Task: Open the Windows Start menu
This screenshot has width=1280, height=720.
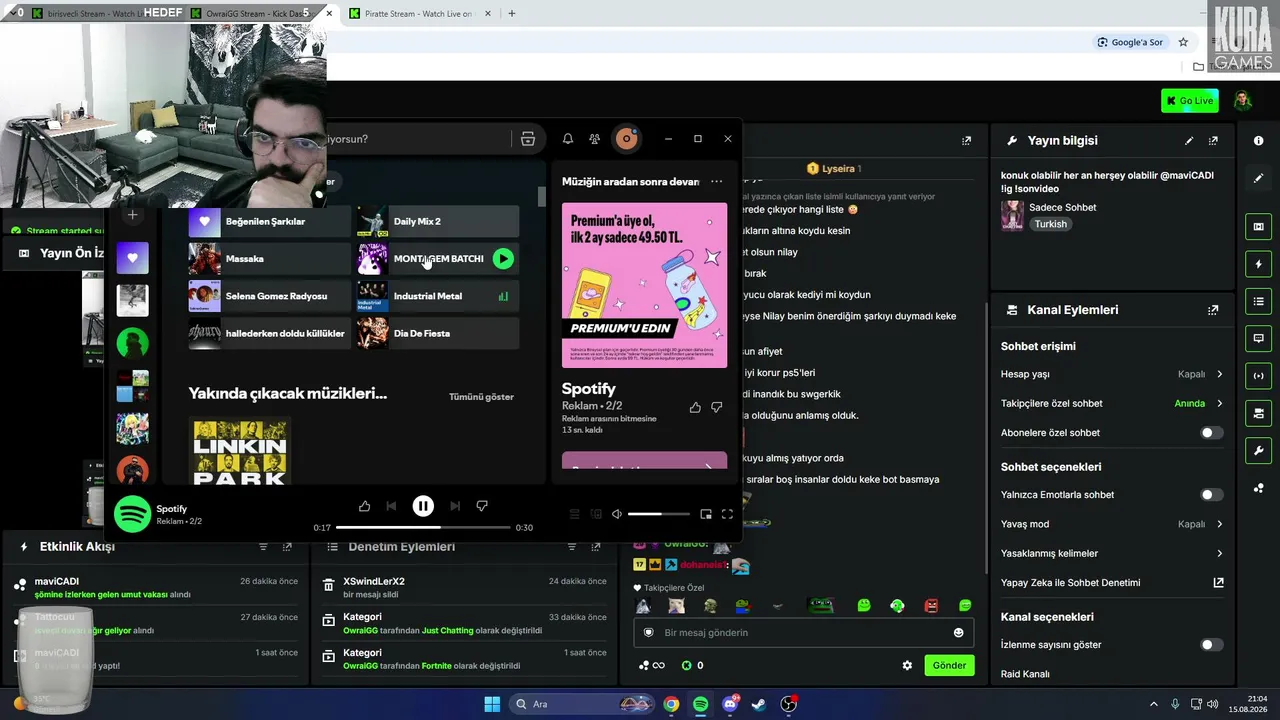Action: pyautogui.click(x=492, y=704)
